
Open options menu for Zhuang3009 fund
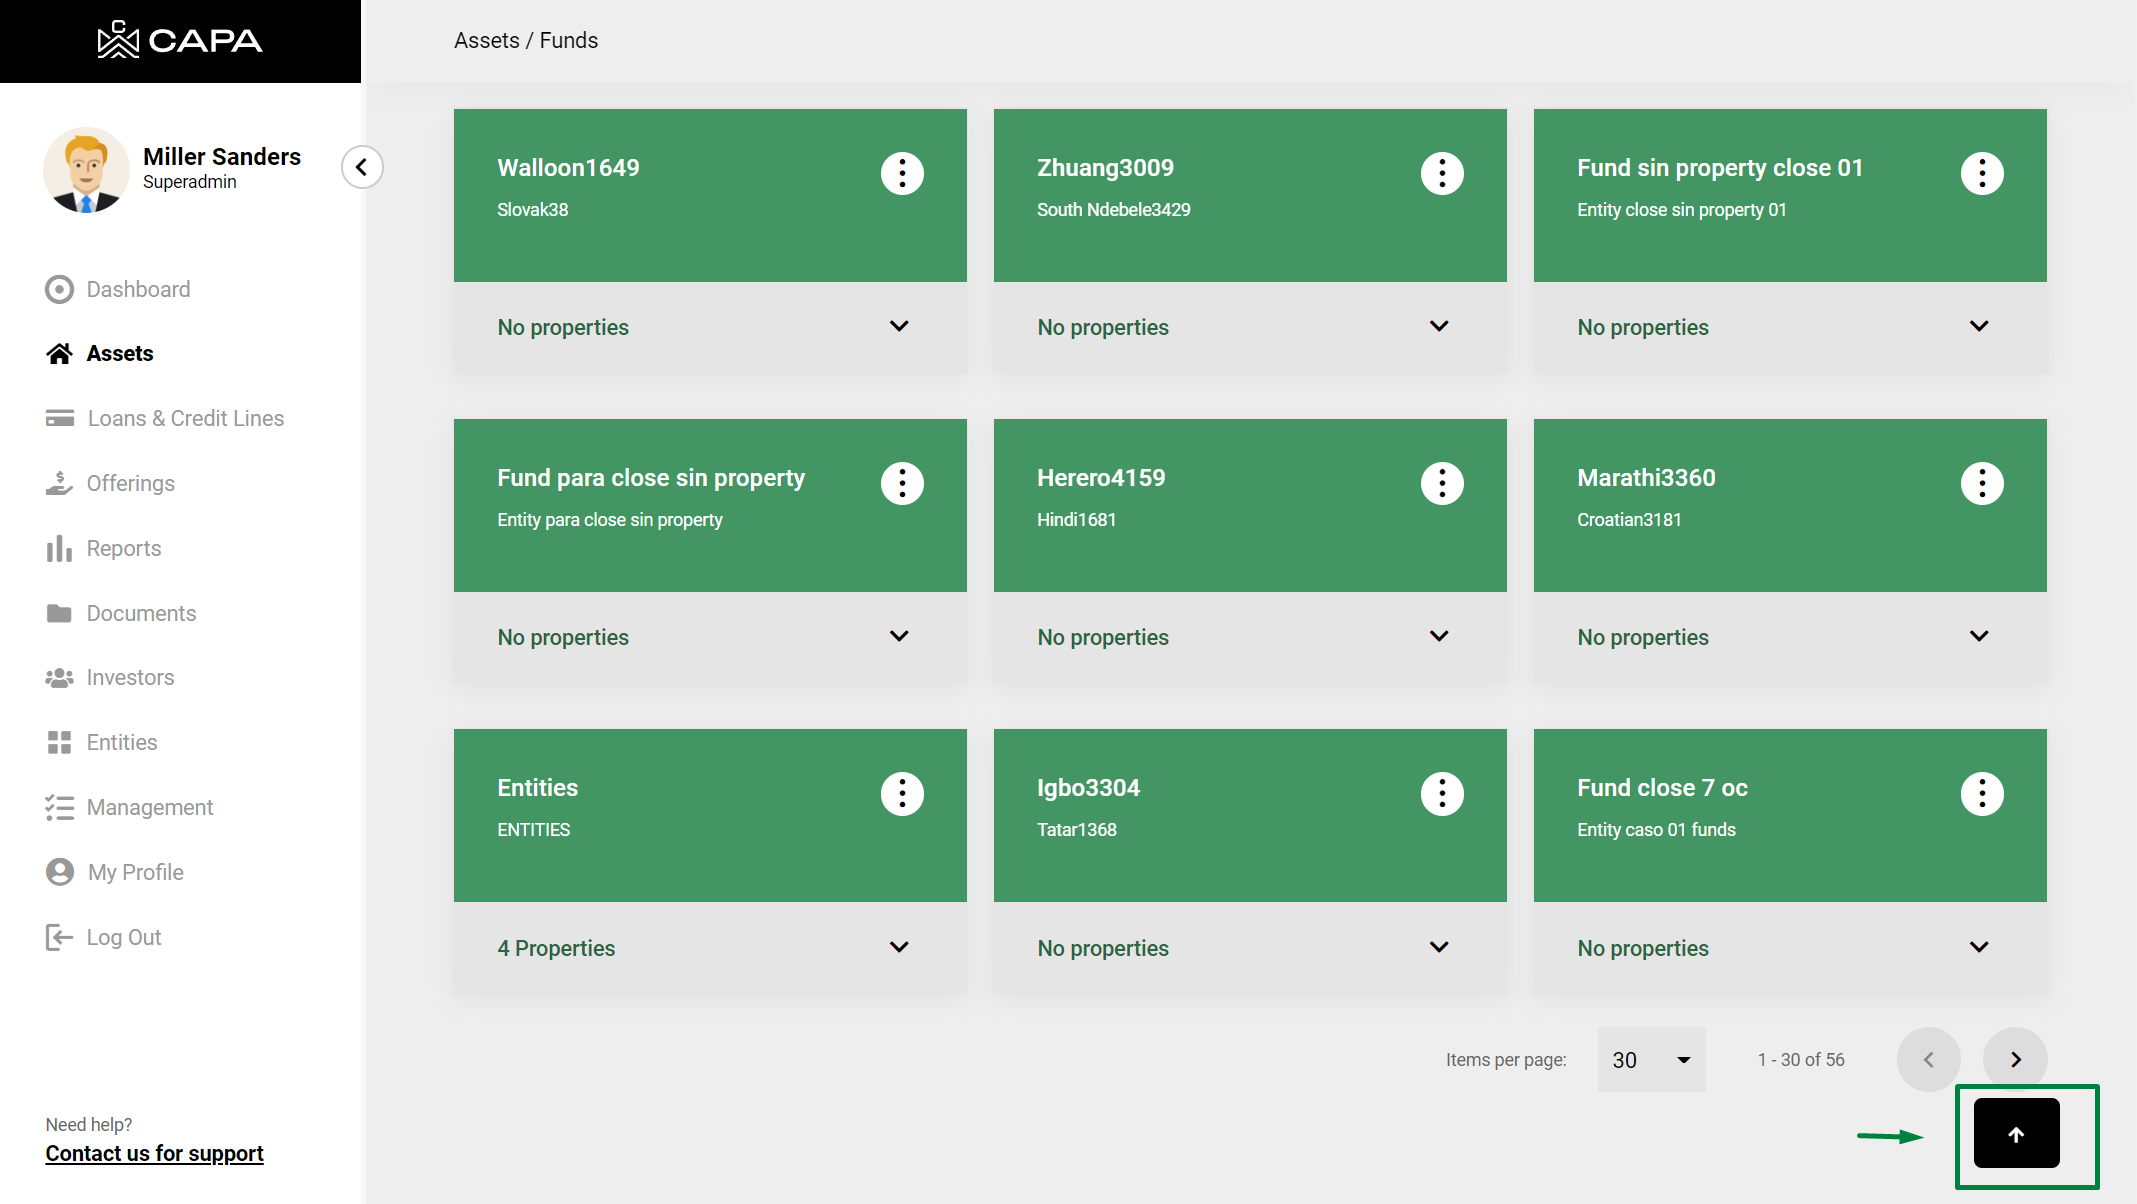[1442, 173]
